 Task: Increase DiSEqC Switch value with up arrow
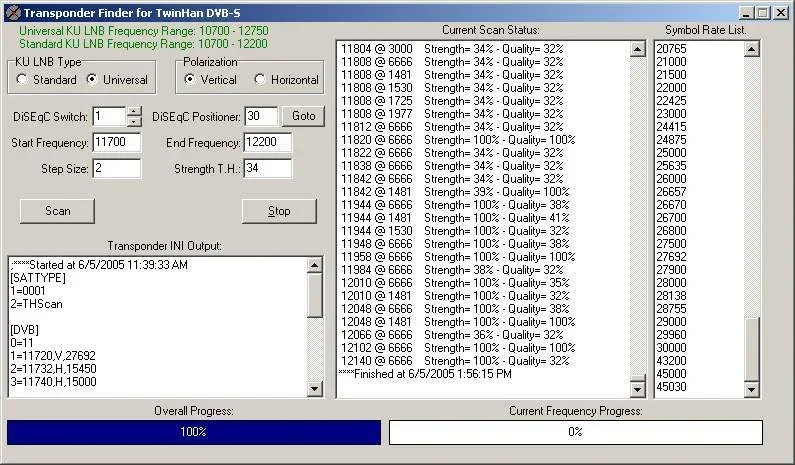[134, 112]
